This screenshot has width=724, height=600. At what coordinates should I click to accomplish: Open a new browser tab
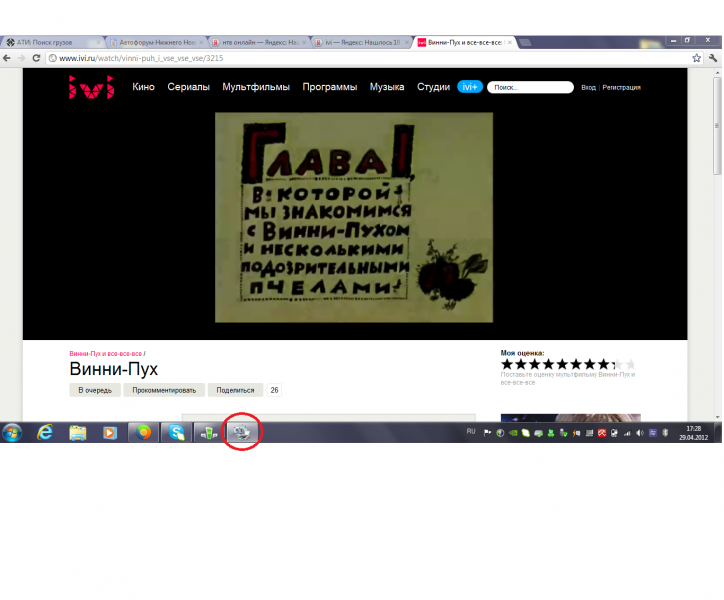(525, 43)
